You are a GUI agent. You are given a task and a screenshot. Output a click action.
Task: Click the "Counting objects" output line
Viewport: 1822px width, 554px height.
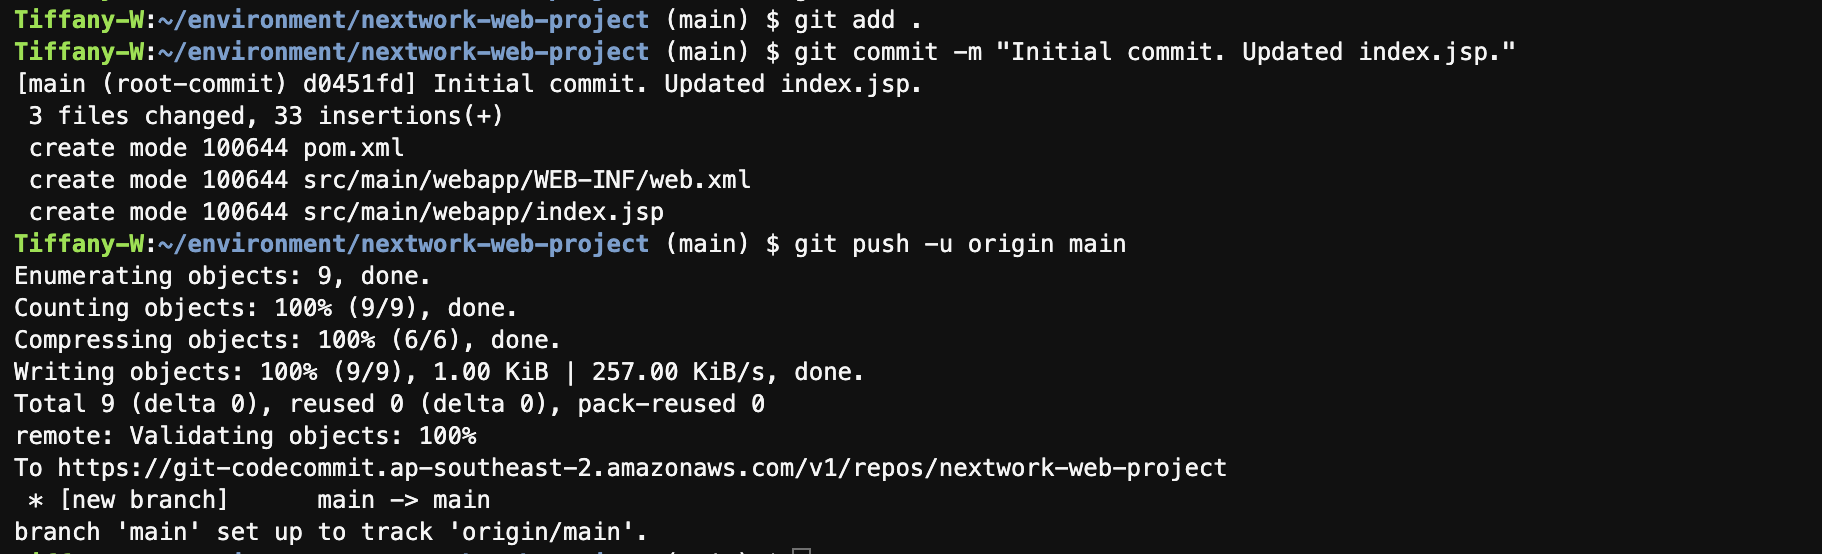265,308
